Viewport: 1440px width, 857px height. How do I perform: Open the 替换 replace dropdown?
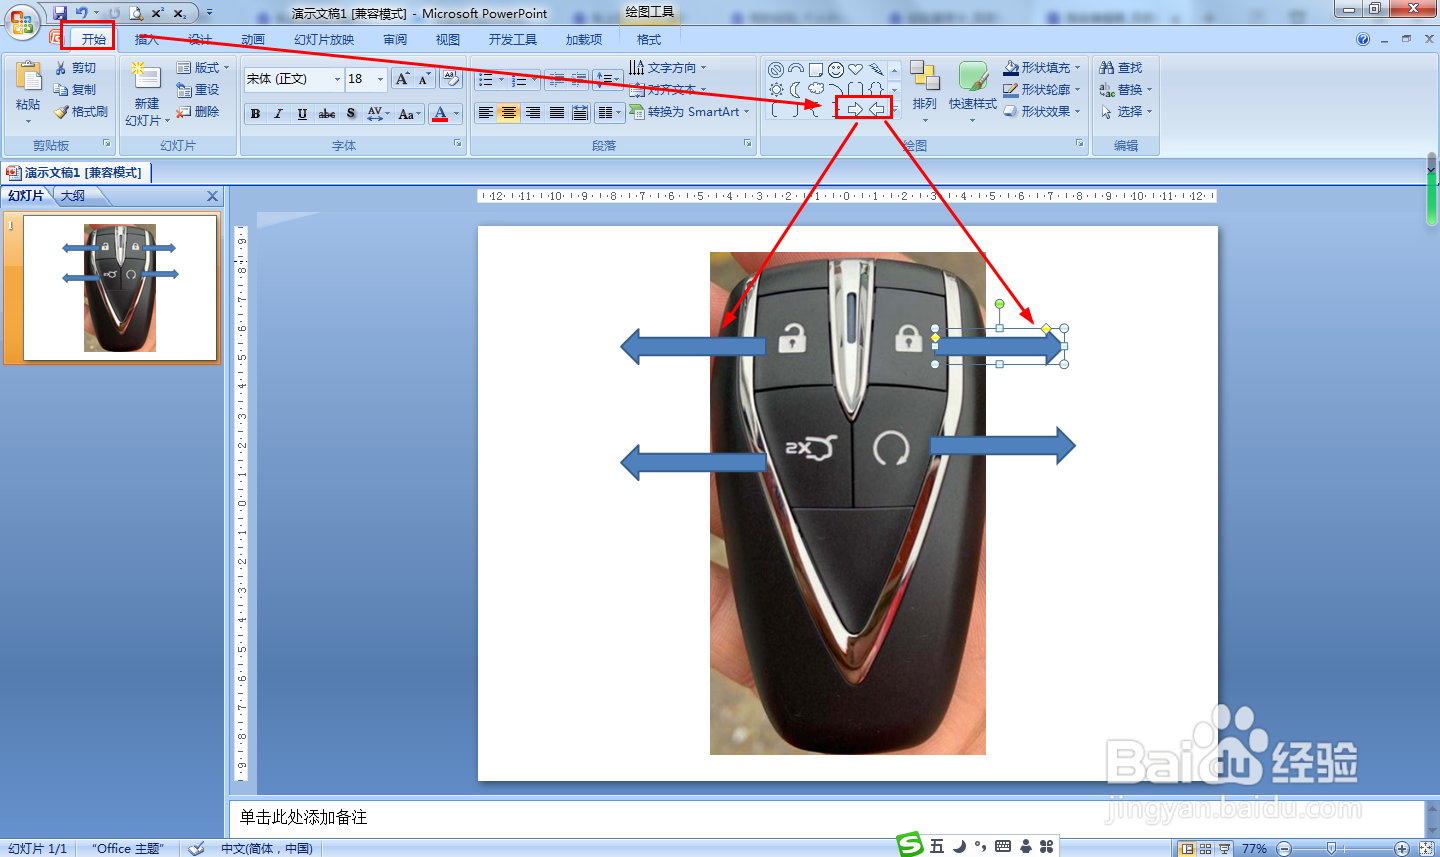point(1125,90)
